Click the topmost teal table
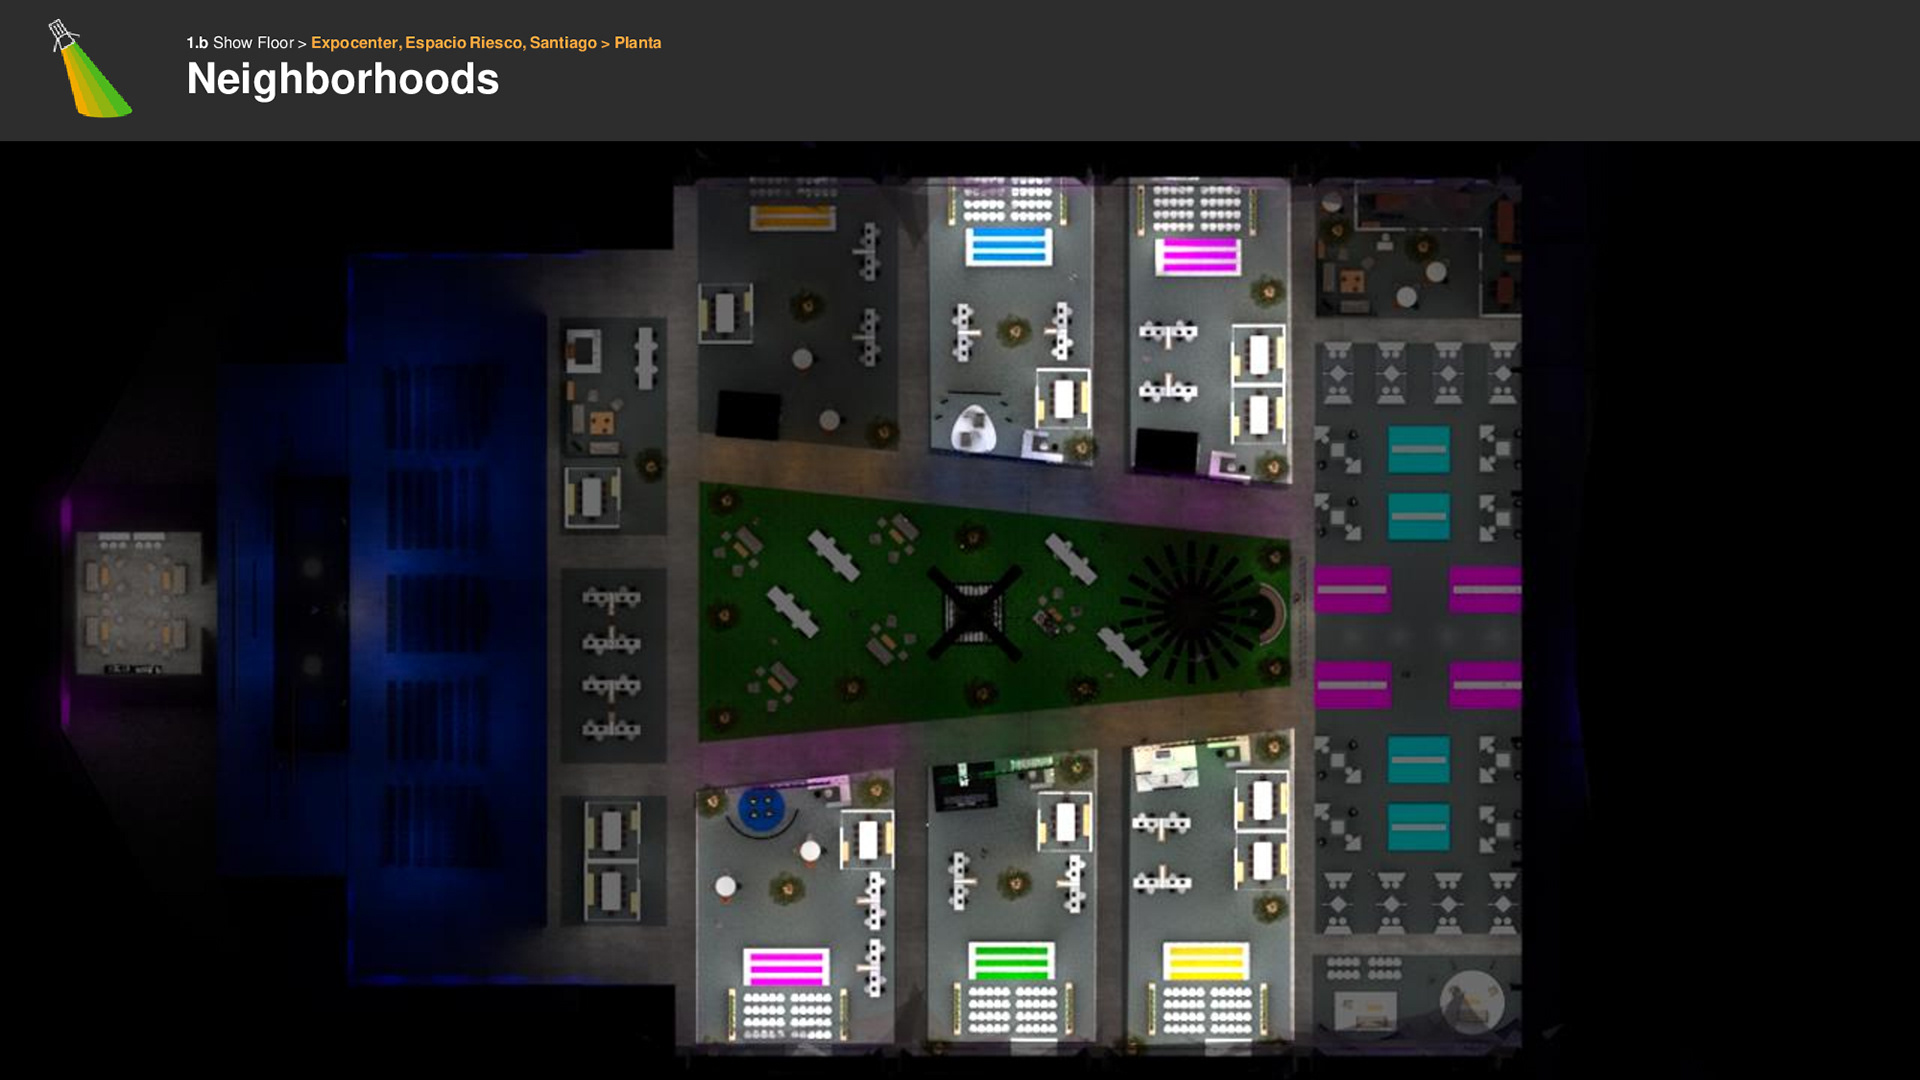 [1418, 449]
